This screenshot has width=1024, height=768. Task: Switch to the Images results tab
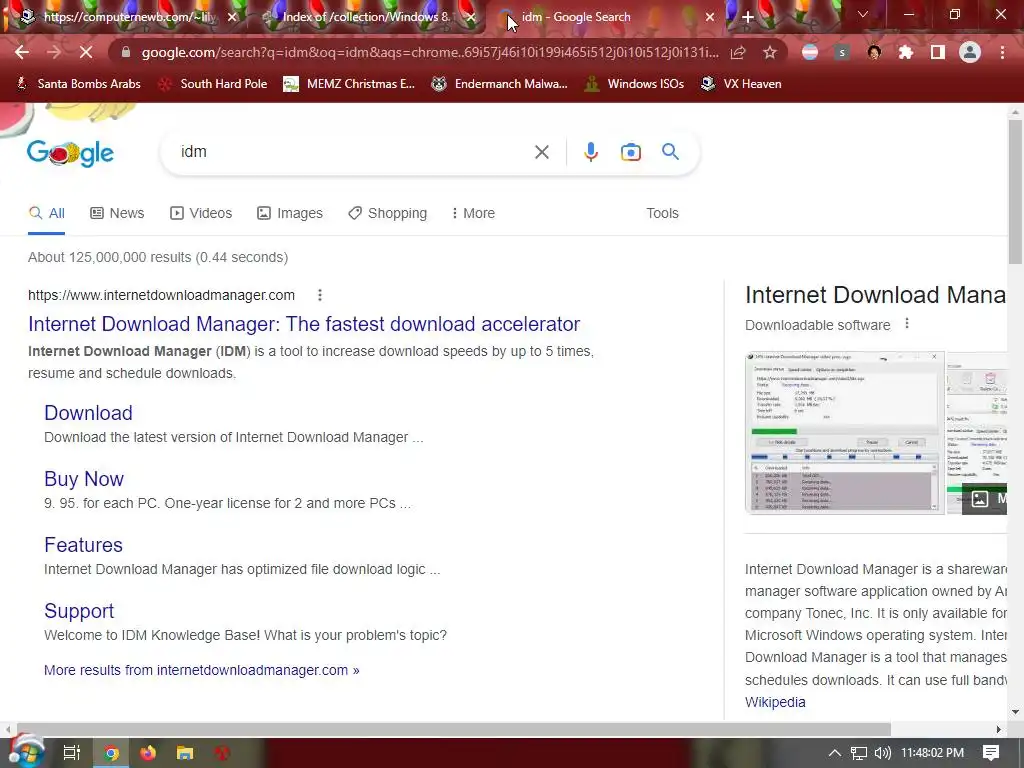click(289, 213)
